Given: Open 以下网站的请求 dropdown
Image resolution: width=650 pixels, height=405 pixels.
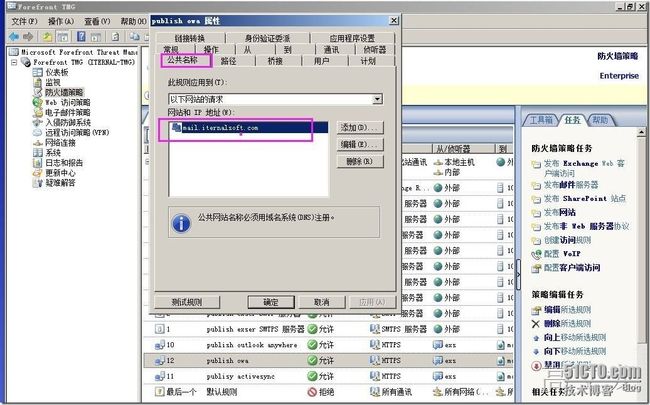Looking at the screenshot, I should (x=377, y=99).
